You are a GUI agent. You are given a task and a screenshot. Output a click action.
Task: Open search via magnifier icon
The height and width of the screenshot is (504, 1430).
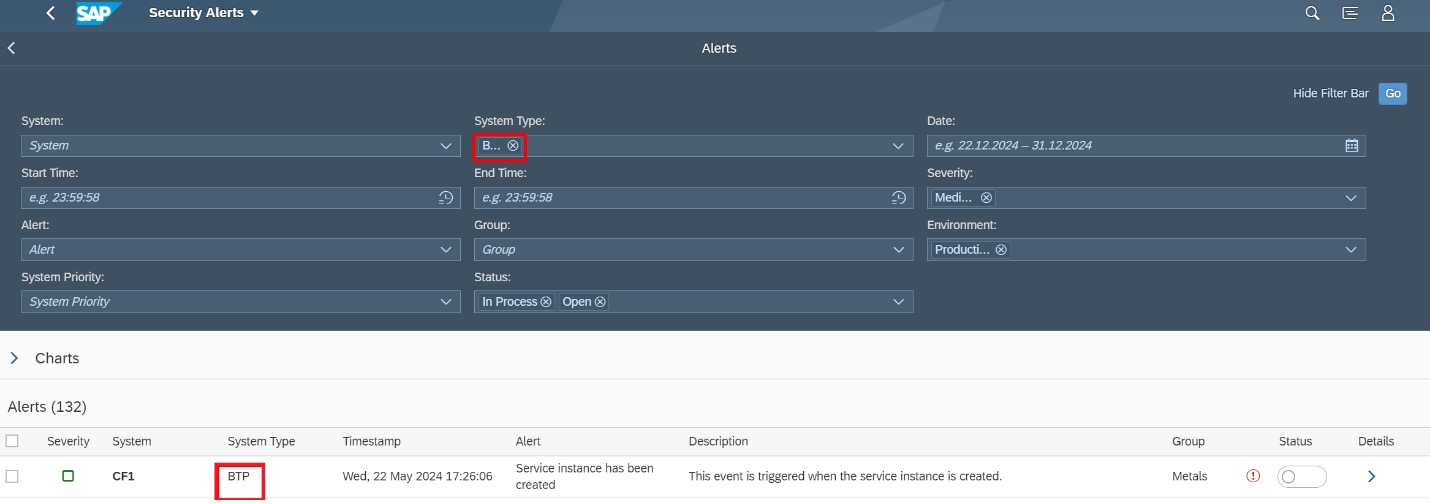1312,14
